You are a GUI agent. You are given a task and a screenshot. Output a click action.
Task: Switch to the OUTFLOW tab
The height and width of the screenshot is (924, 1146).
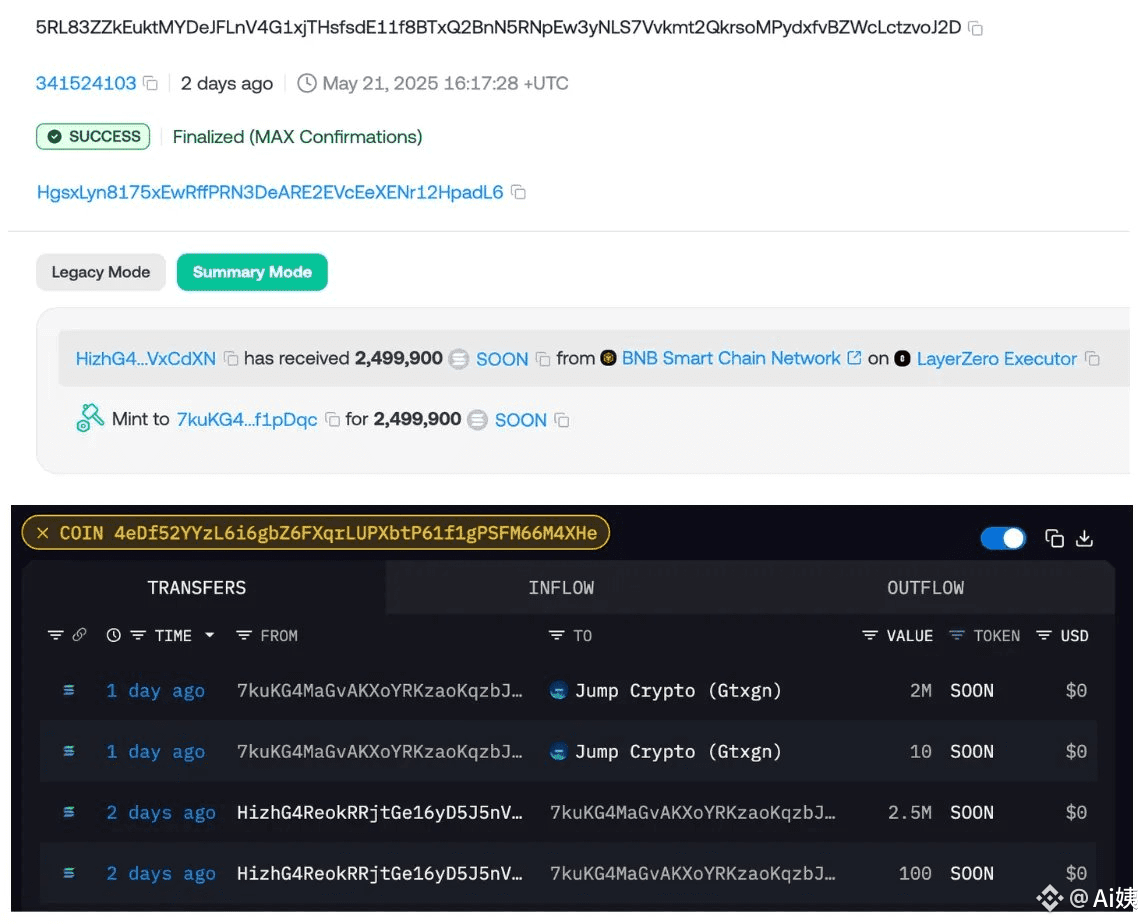point(925,588)
